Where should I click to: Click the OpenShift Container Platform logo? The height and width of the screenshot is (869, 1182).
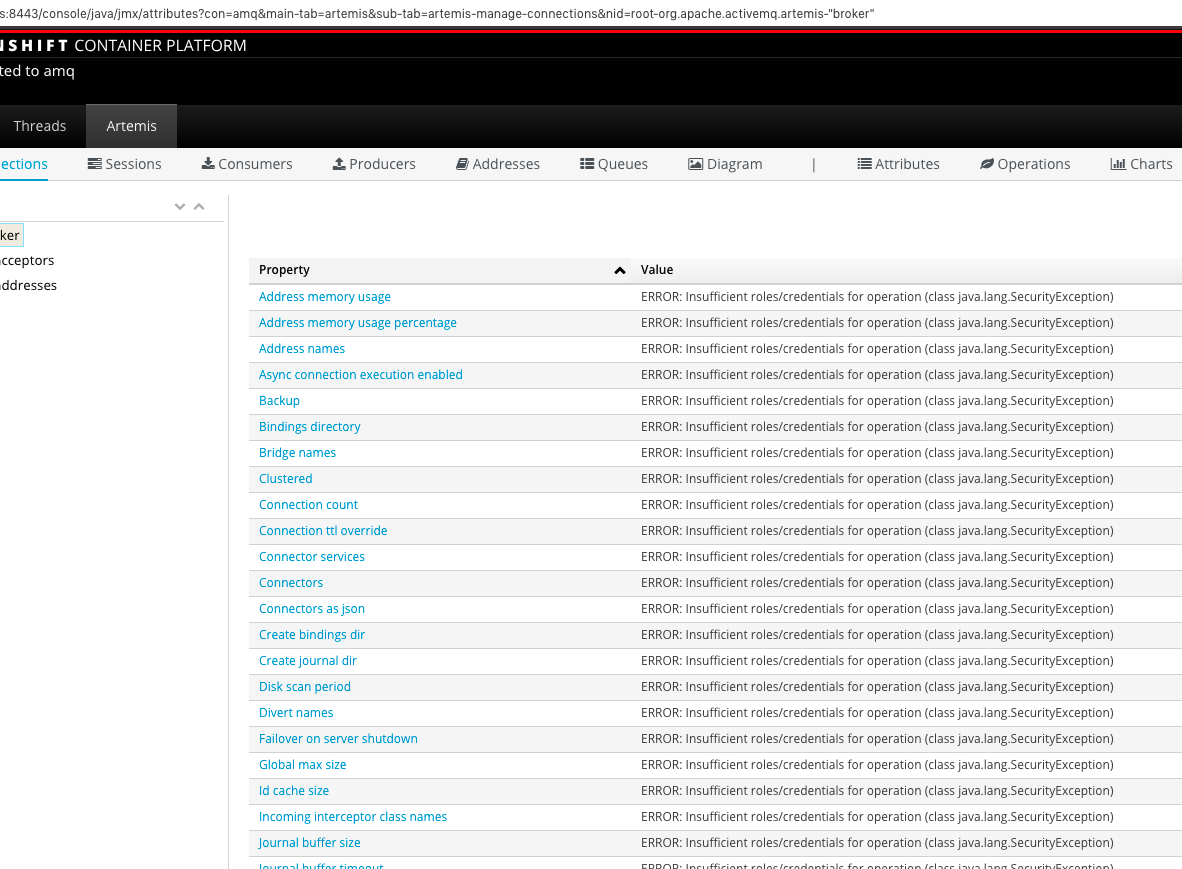pyautogui.click(x=123, y=45)
